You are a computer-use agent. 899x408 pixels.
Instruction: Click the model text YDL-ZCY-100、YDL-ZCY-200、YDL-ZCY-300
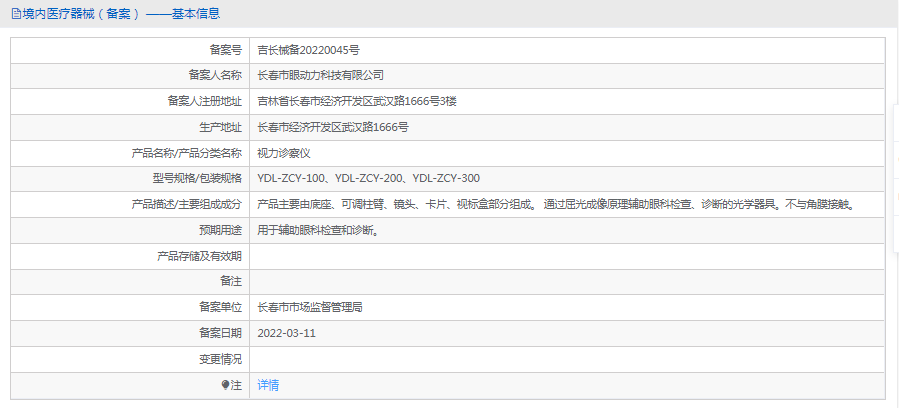[369, 178]
